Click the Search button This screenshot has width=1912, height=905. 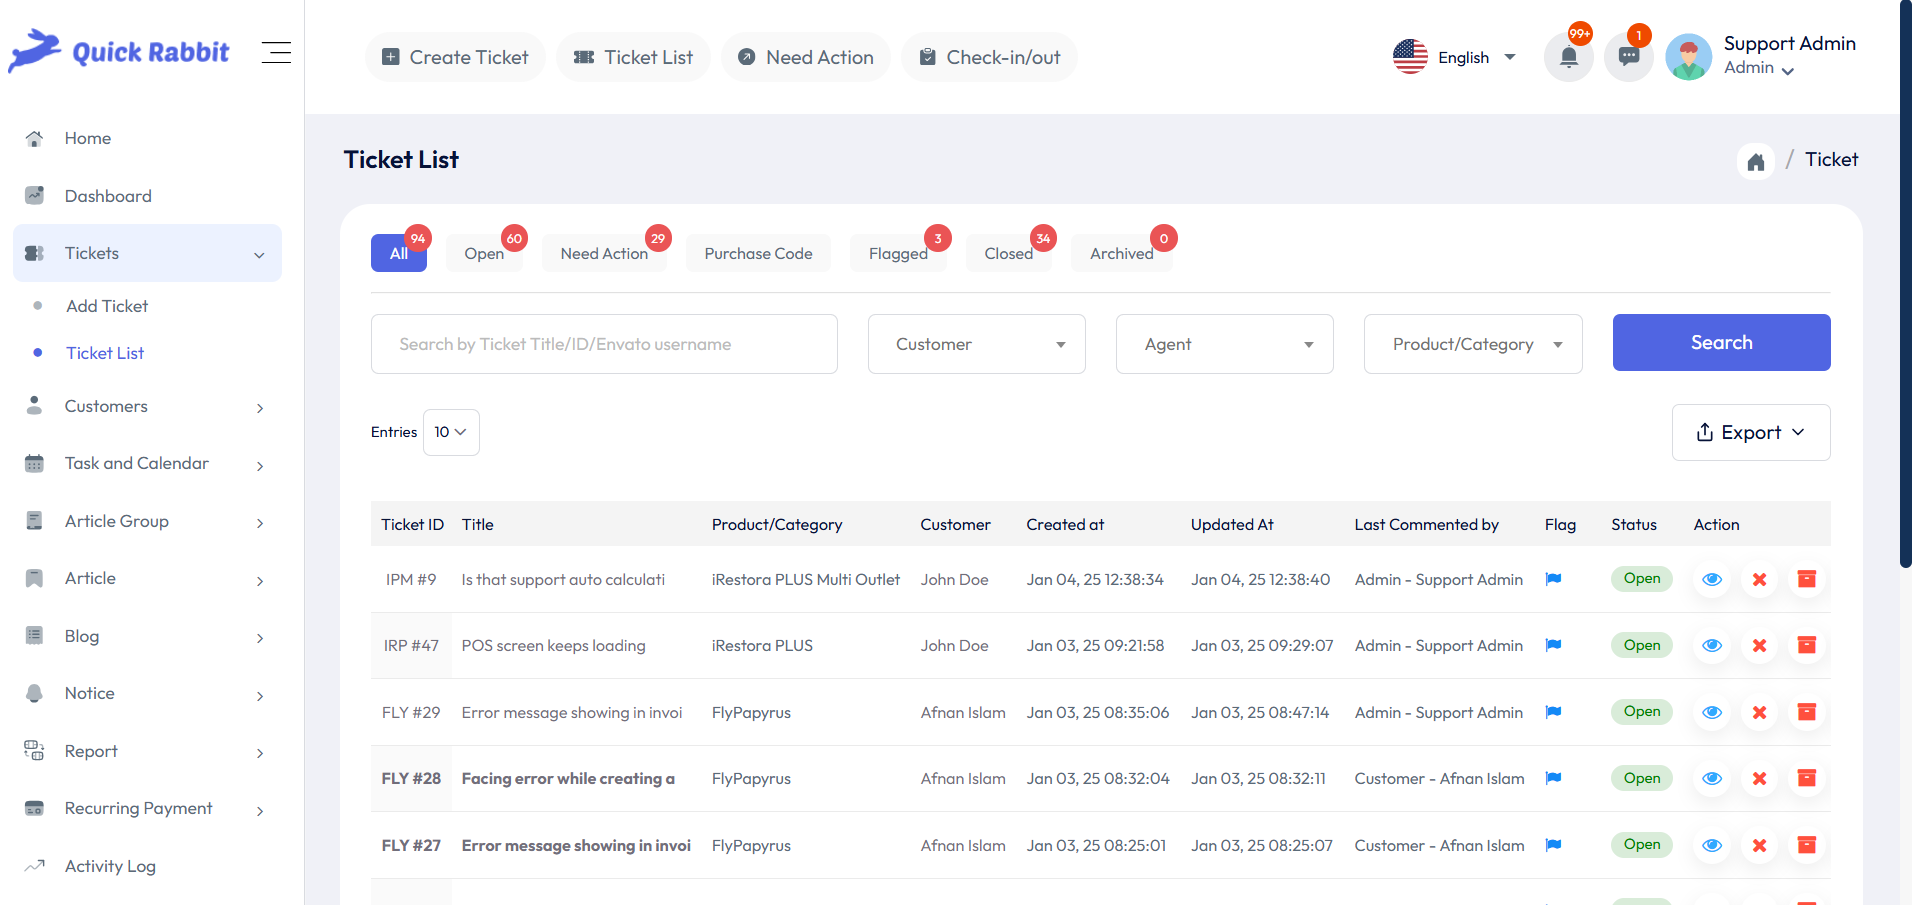1721,342
